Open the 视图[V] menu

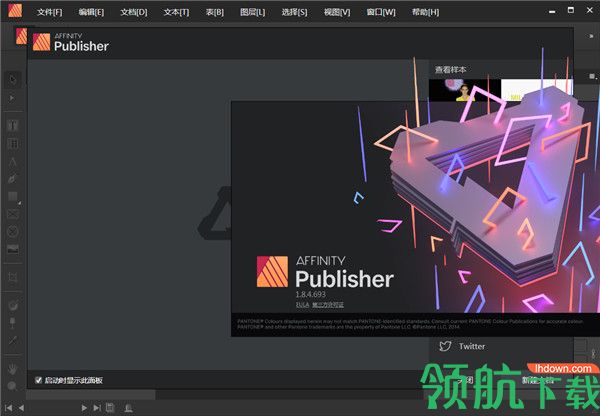(337, 12)
